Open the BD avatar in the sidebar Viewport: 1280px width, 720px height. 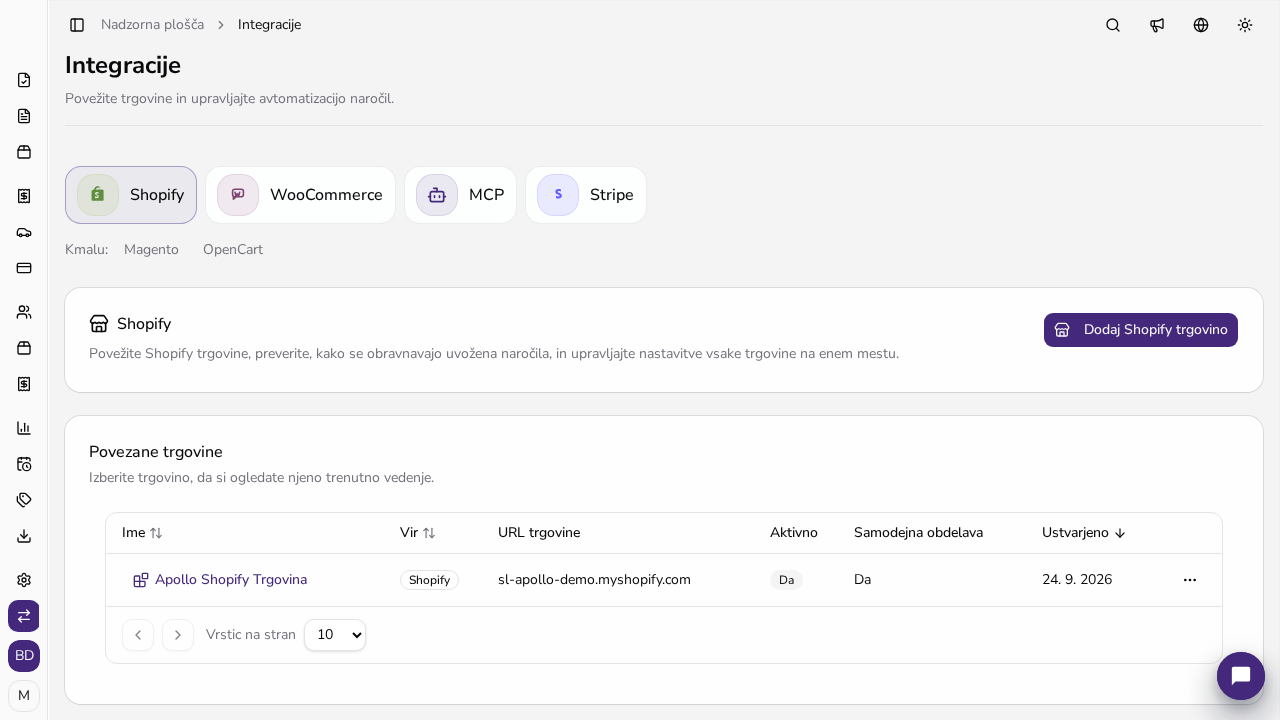(24, 656)
